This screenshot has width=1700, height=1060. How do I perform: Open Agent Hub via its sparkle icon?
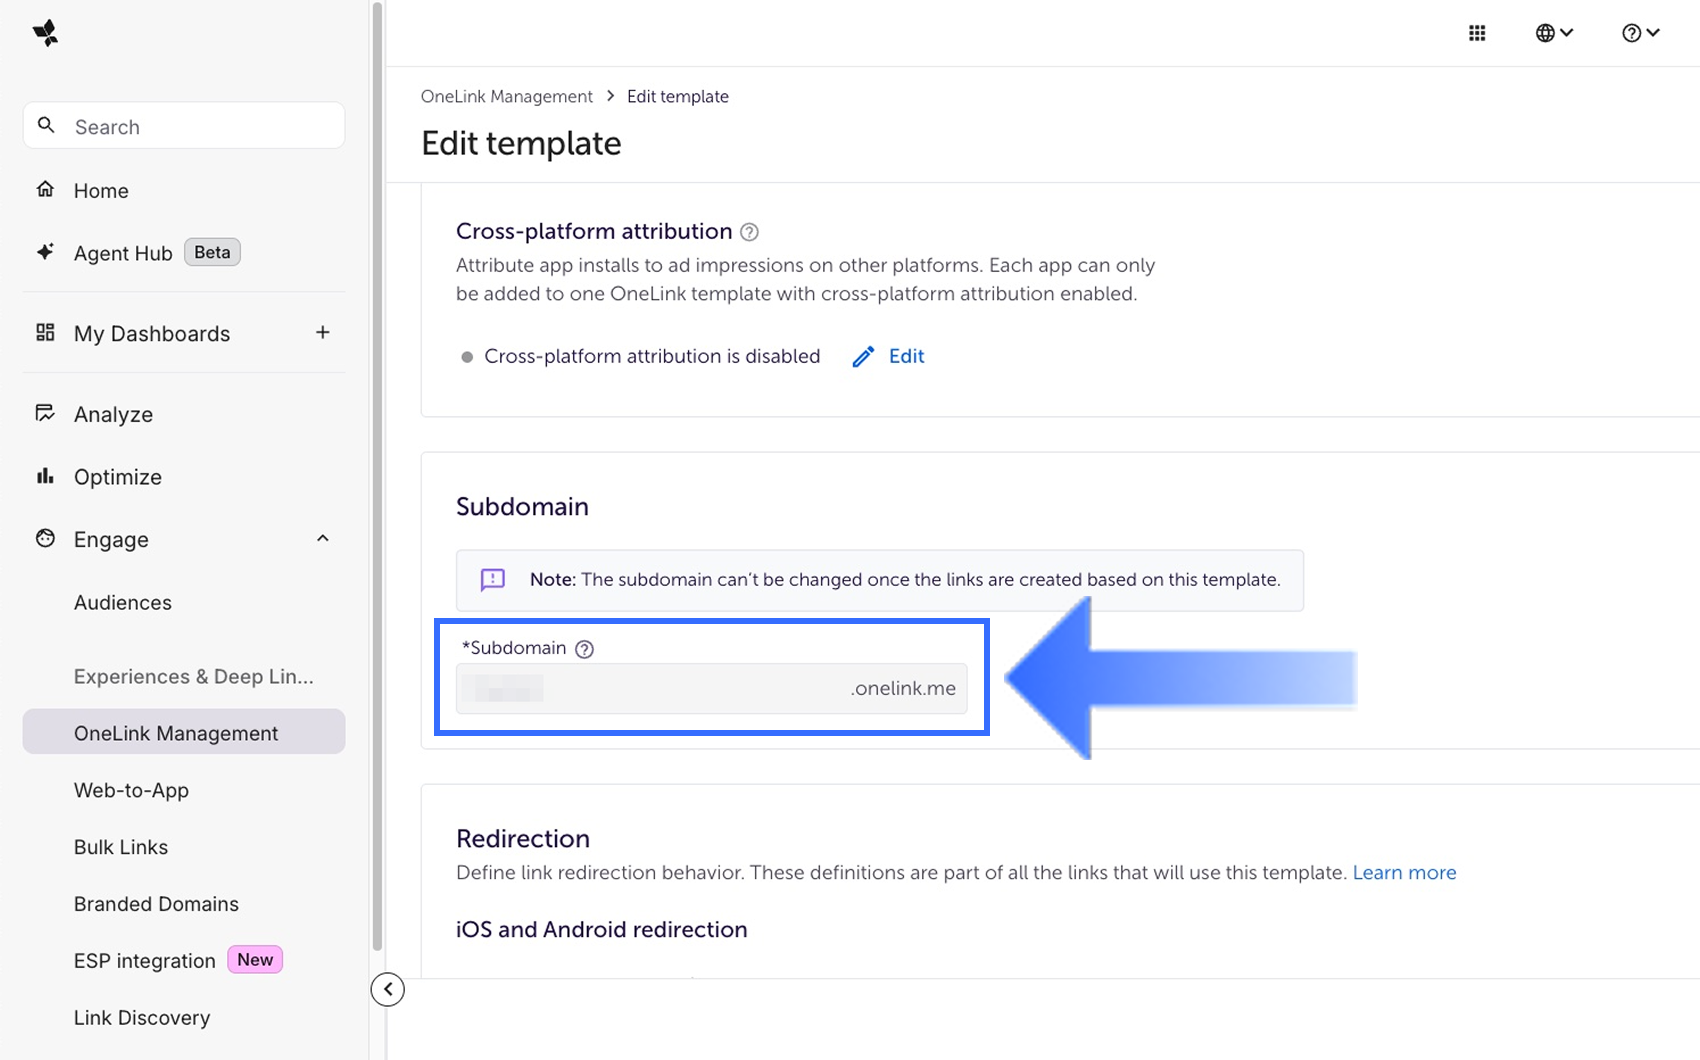click(x=45, y=252)
